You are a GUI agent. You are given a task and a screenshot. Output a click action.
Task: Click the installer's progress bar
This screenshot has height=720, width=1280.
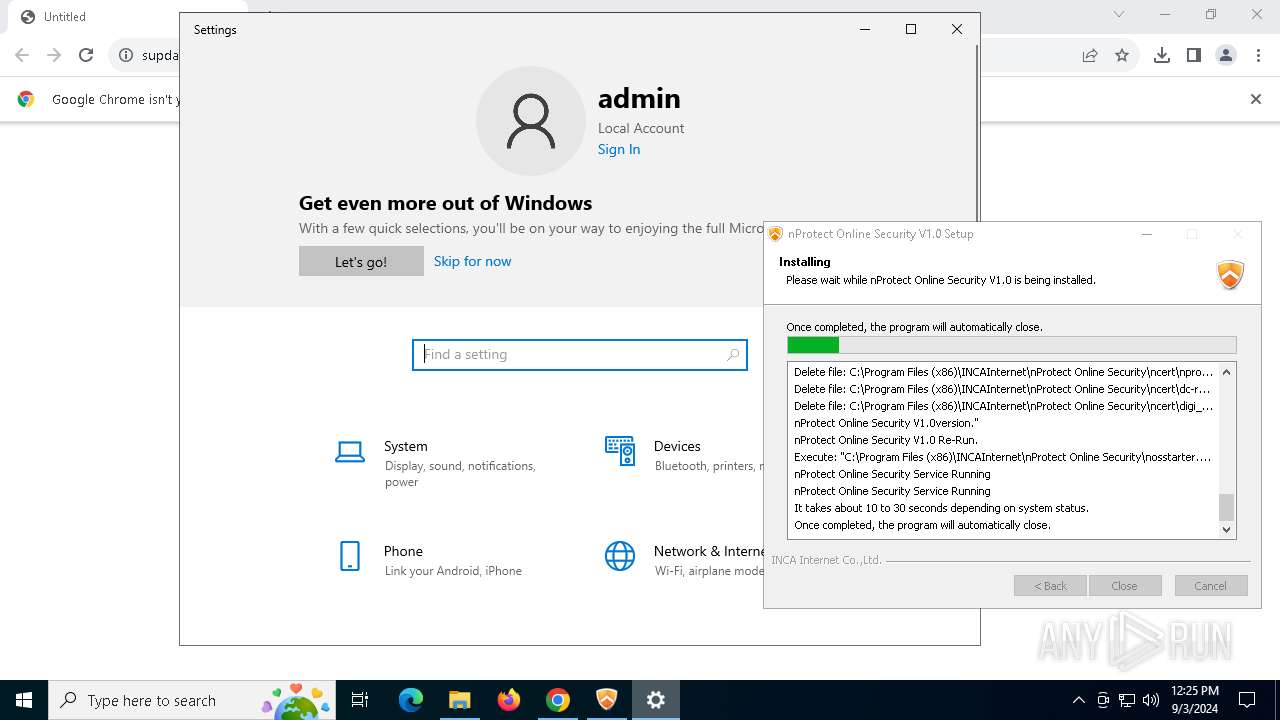[1011, 345]
